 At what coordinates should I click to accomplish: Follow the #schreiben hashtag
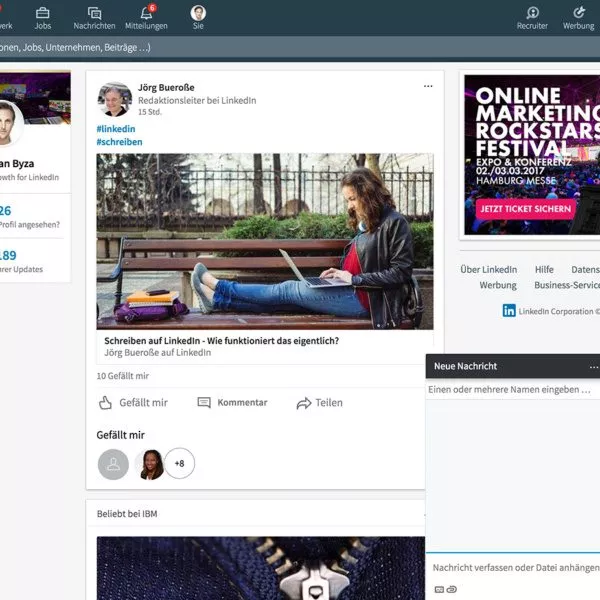point(119,142)
